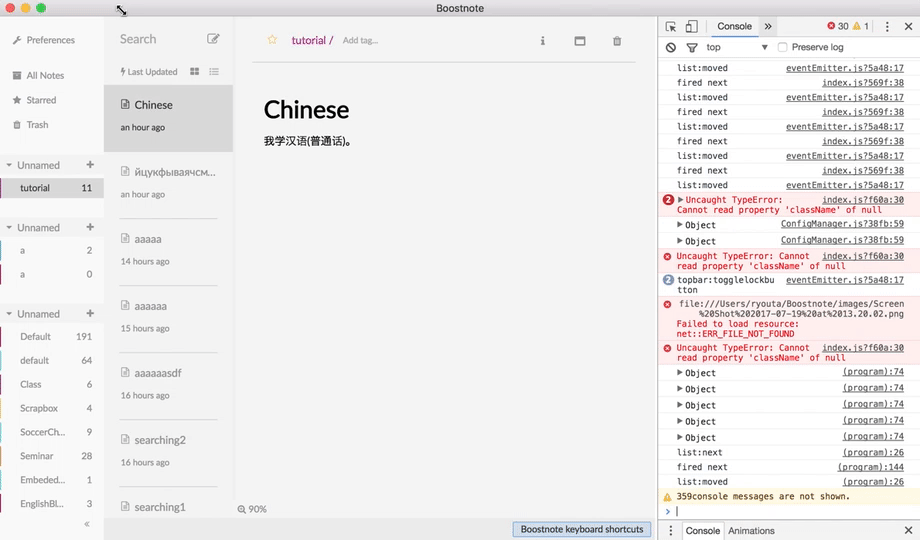Image resolution: width=920 pixels, height=540 pixels.
Task: Open note info icon
Action: click(543, 41)
